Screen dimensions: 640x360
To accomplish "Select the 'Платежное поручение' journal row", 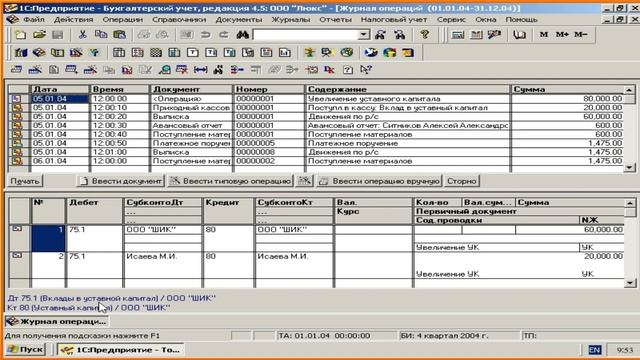I will point(316,143).
